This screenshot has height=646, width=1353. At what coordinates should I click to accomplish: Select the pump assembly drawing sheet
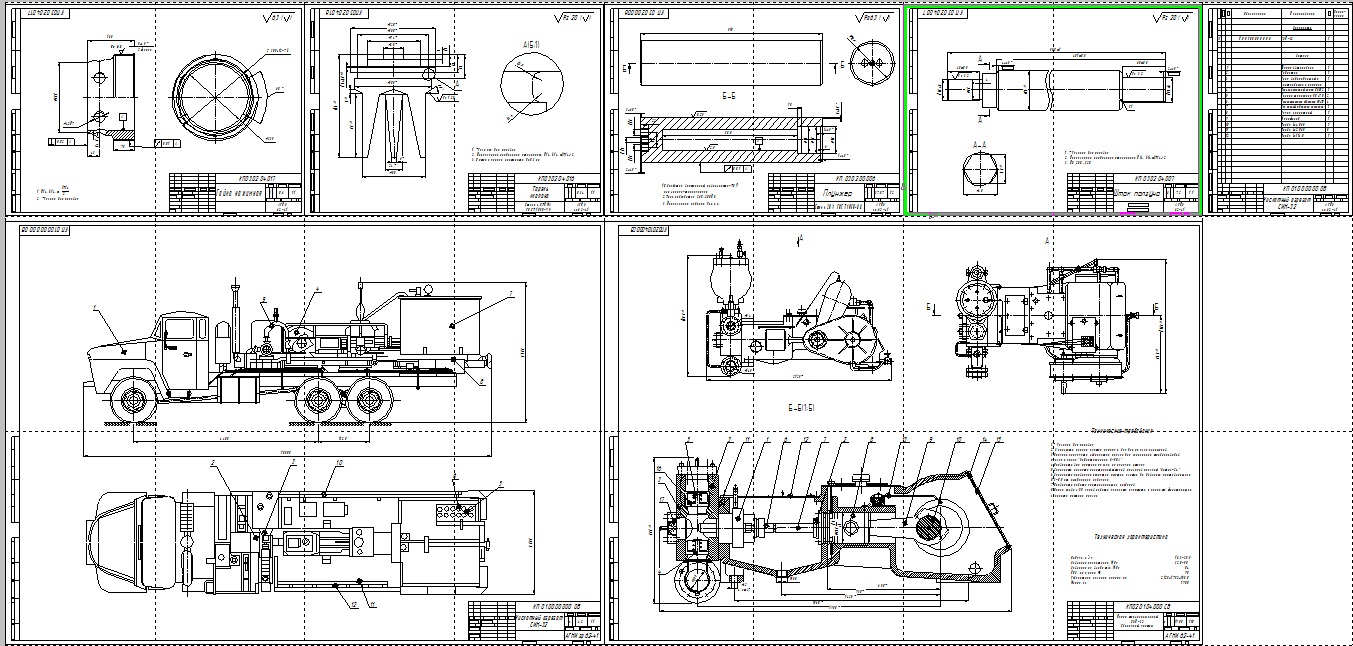(x=905, y=432)
